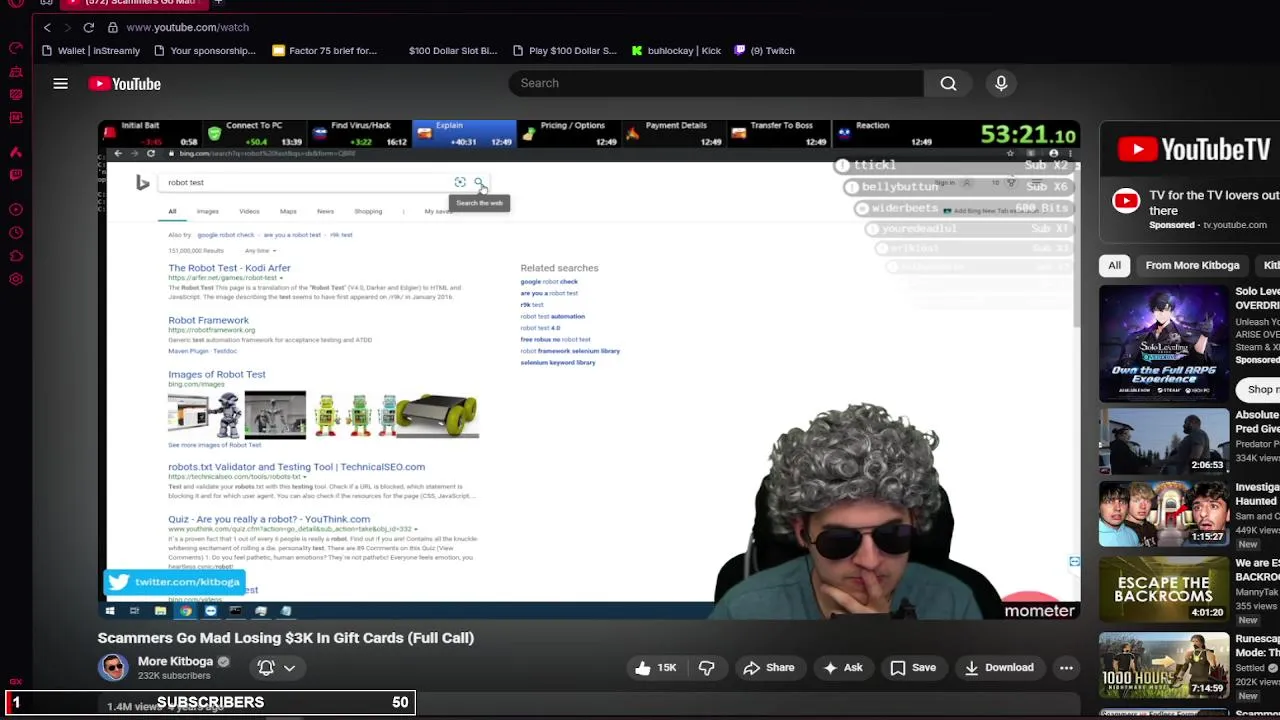The image size is (1280, 720).
Task: Open GX Control speedometer in sidebar
Action: [16, 48]
